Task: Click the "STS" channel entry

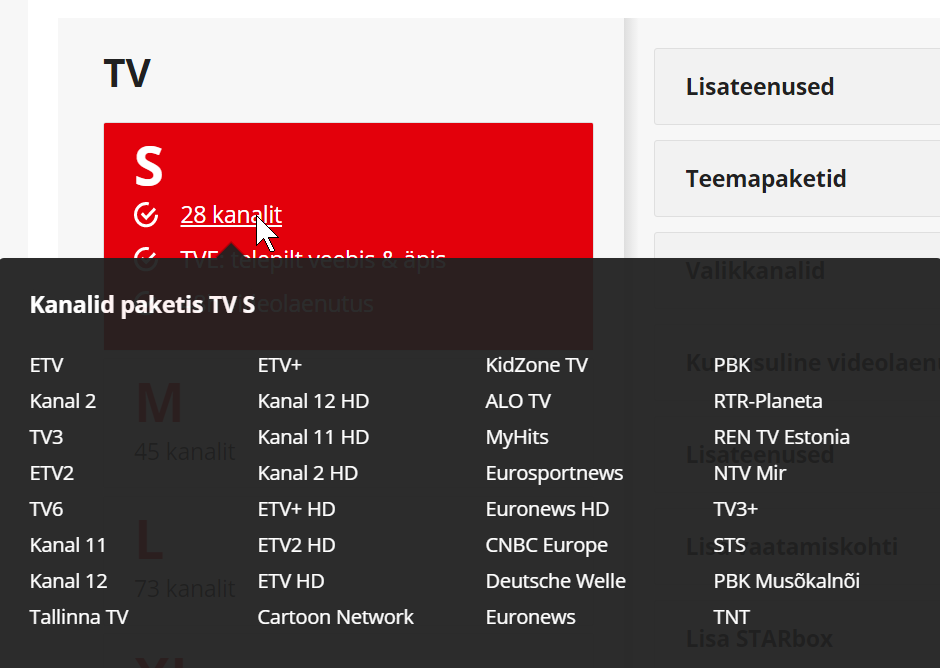Action: (x=730, y=545)
